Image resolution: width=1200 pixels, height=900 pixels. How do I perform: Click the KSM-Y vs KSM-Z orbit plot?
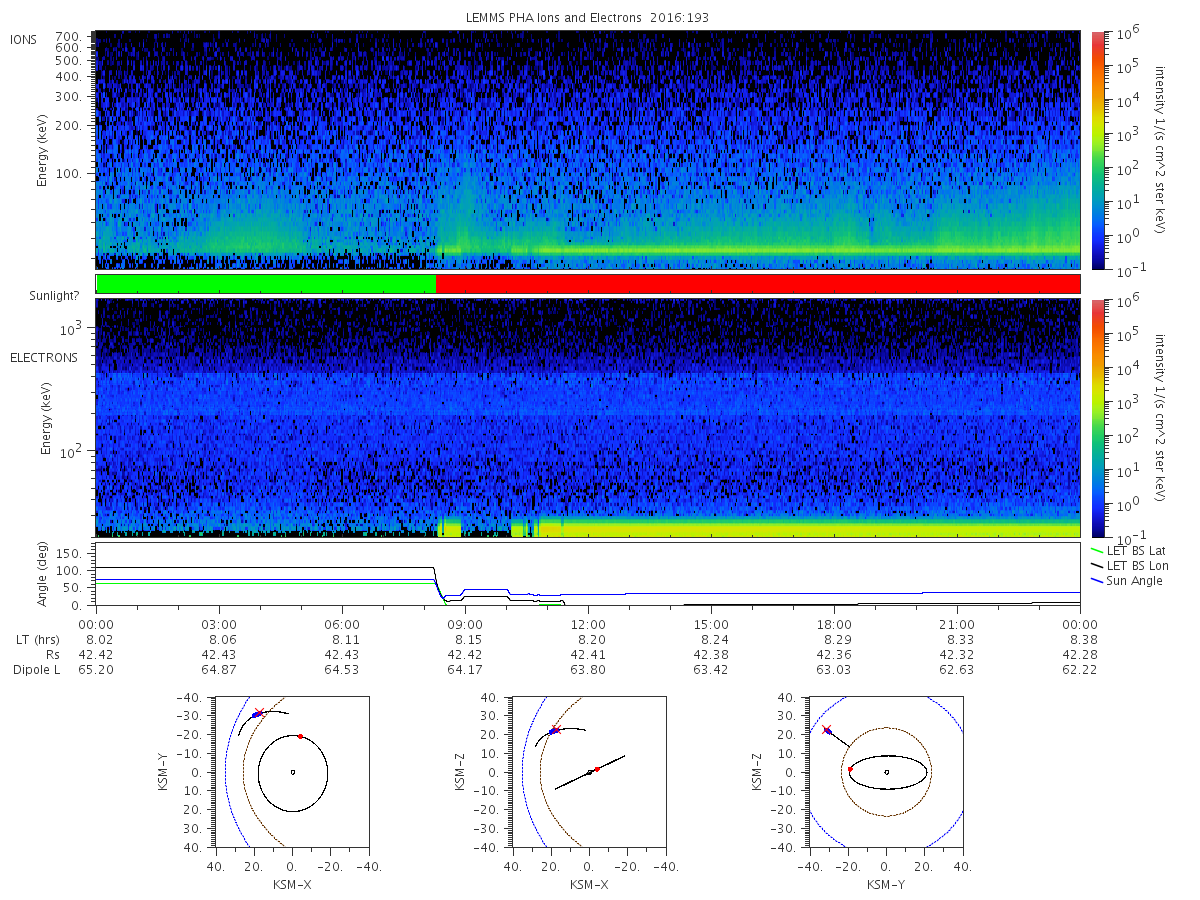886,772
